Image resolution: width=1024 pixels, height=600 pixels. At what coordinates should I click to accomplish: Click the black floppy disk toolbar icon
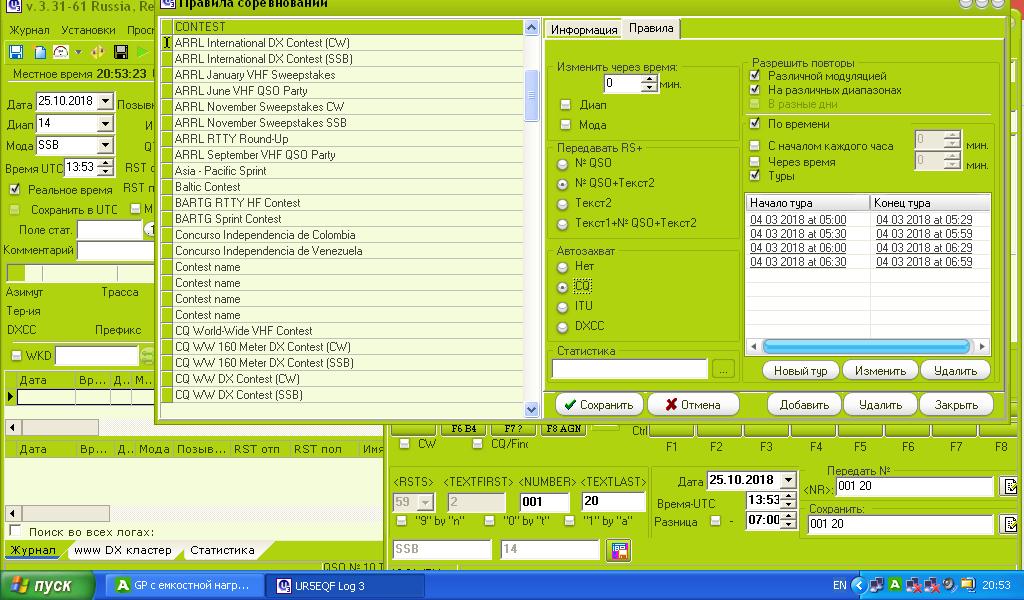(x=121, y=52)
